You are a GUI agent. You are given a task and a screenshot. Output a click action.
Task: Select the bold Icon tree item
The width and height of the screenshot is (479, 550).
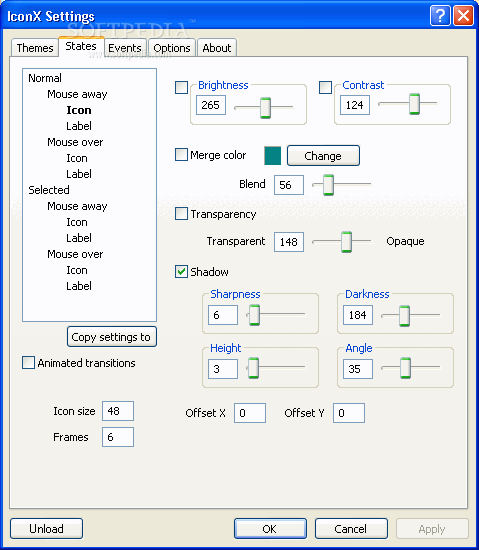click(x=79, y=110)
